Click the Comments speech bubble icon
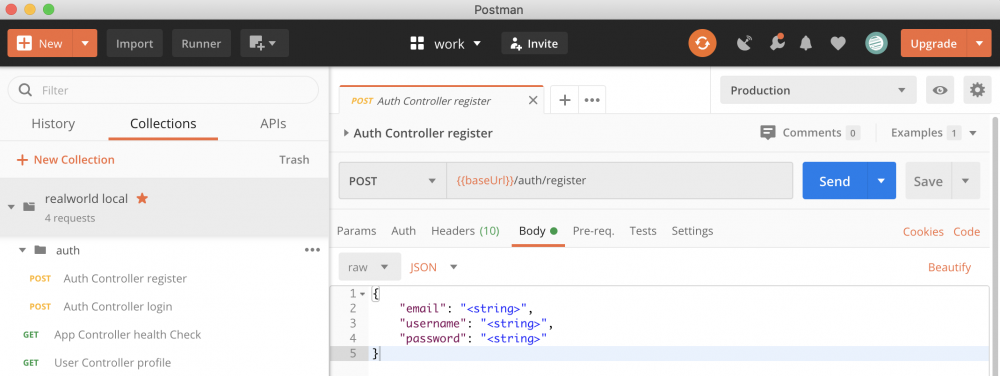1000x376 pixels. [x=768, y=133]
